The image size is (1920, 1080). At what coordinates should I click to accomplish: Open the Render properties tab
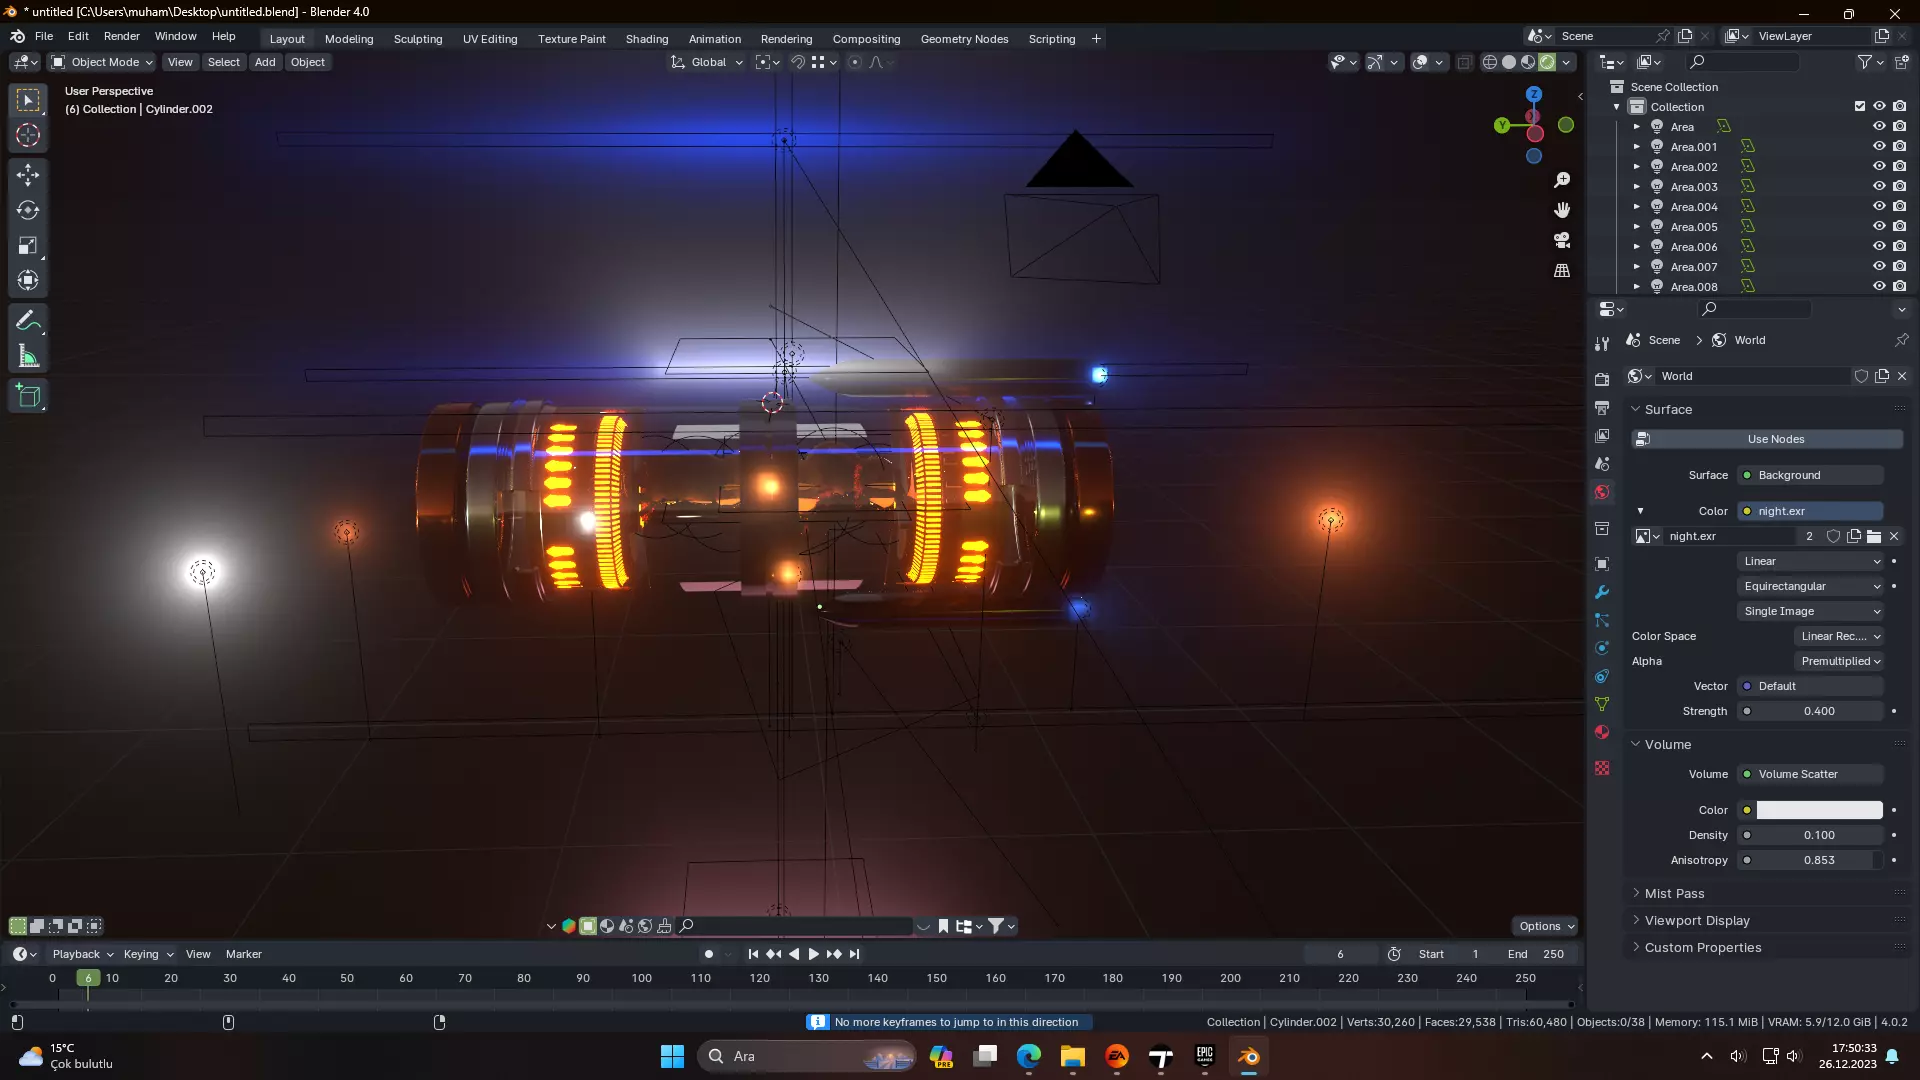(x=1602, y=380)
